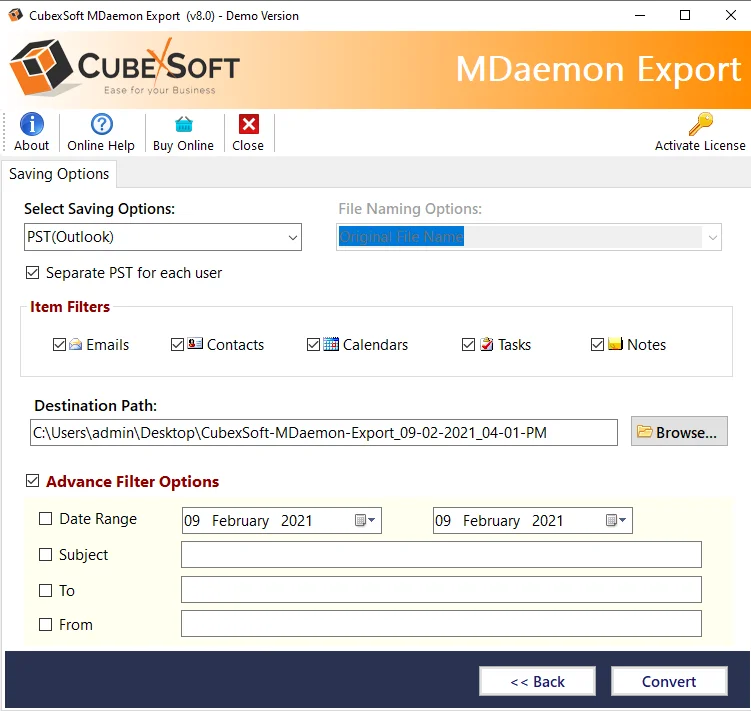Click the Buy Online basket icon
This screenshot has height=711, width=751.
pyautogui.click(x=183, y=125)
